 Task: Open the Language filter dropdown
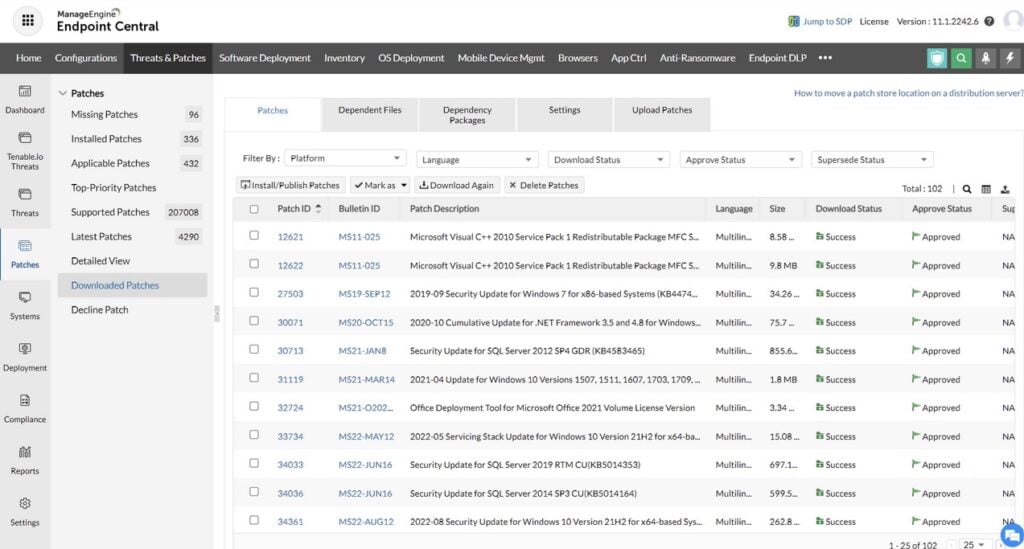(477, 159)
